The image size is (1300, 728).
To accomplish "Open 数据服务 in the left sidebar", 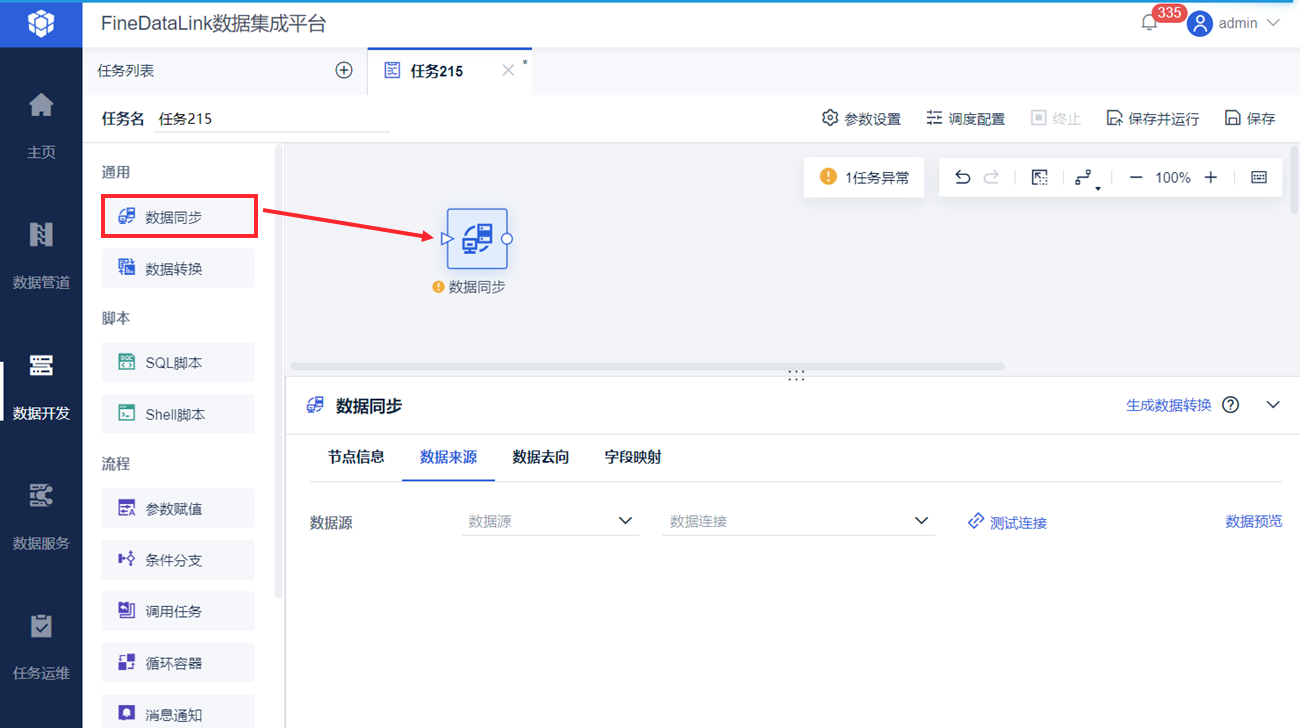I will pyautogui.click(x=41, y=516).
